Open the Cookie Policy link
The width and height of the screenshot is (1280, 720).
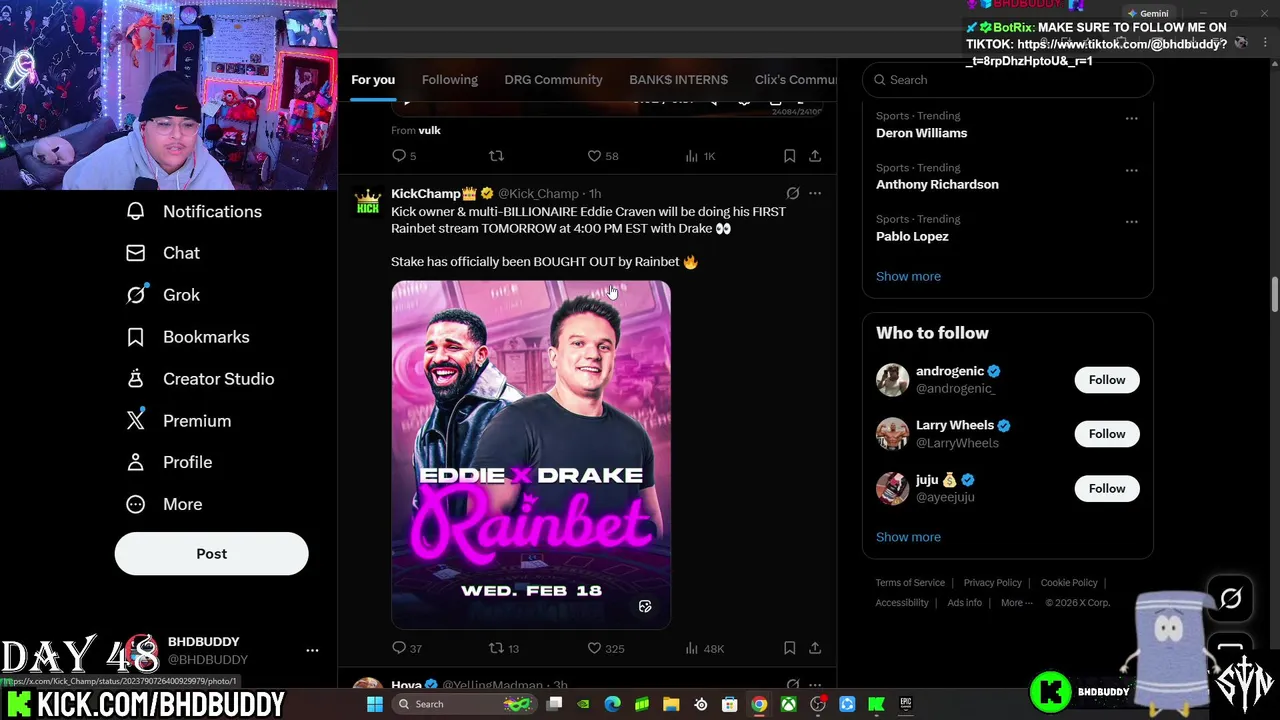pos(1068,583)
